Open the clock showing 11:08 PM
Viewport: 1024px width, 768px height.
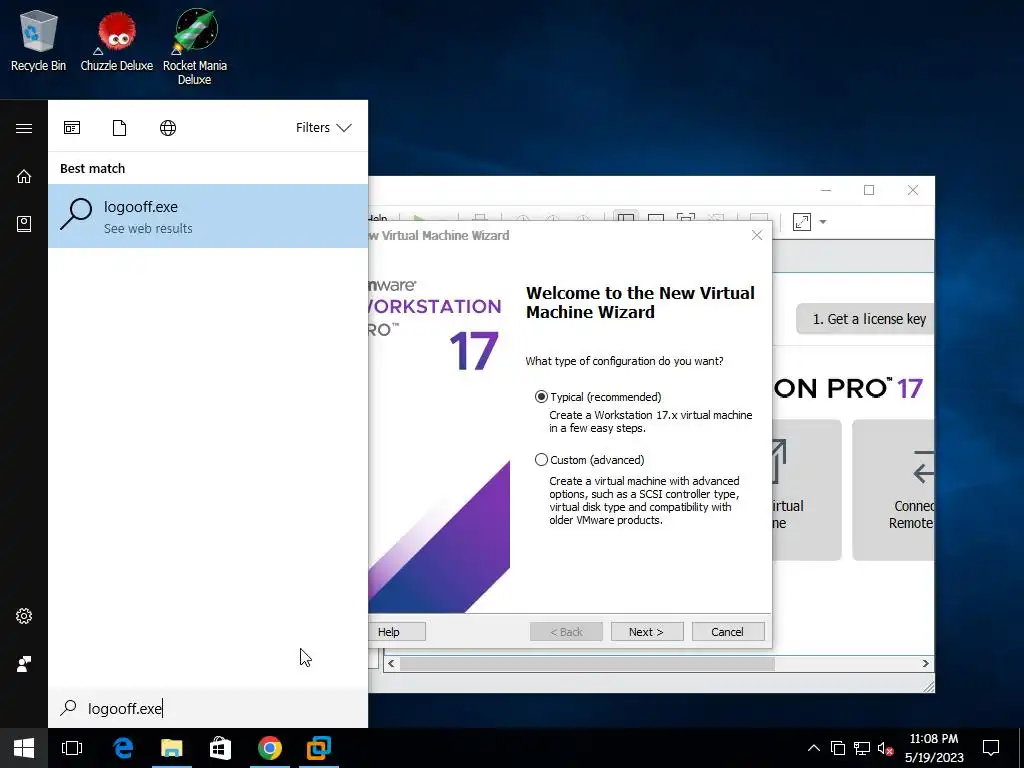click(x=934, y=748)
